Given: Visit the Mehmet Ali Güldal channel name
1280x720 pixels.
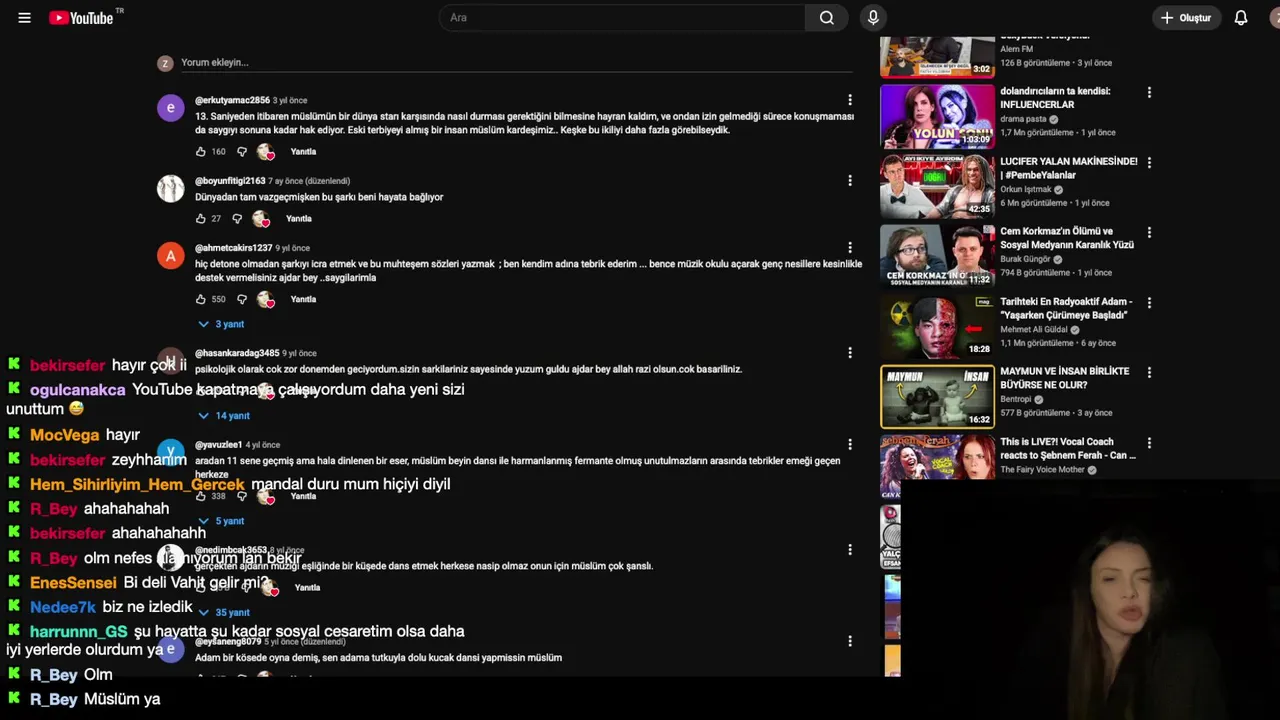Looking at the screenshot, I should (1034, 329).
